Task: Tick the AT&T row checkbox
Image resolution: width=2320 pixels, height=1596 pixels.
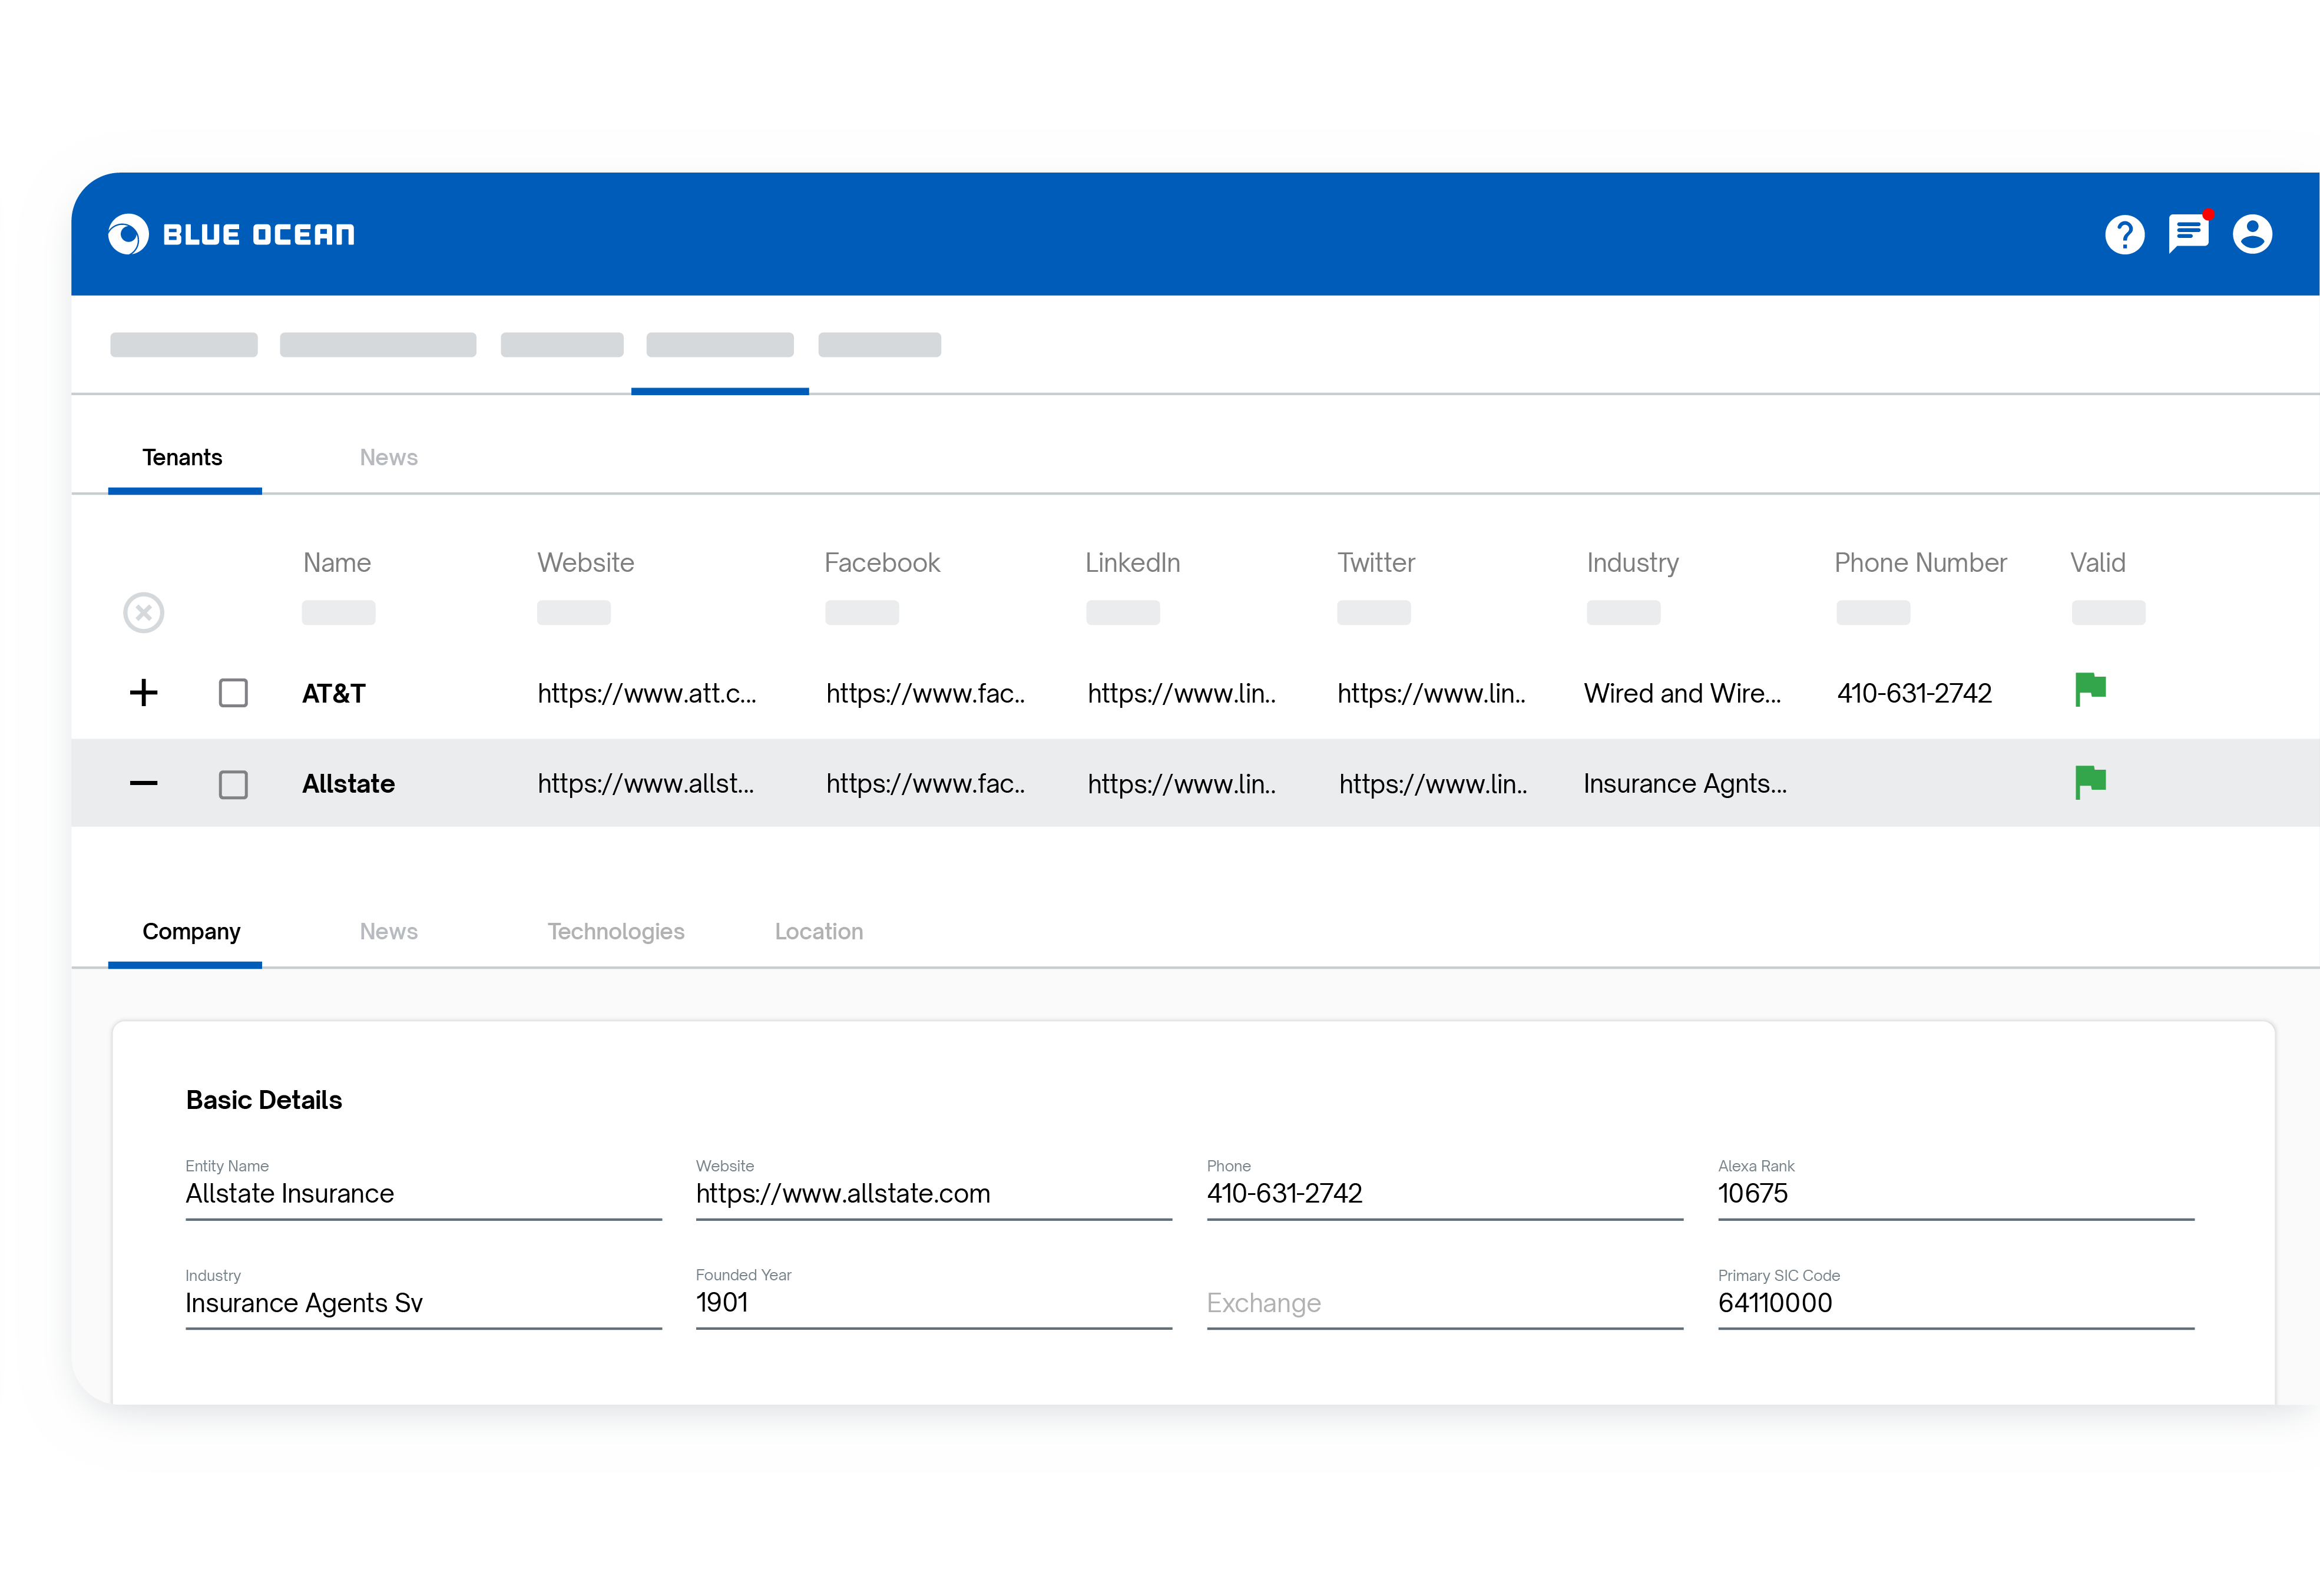Action: click(233, 693)
